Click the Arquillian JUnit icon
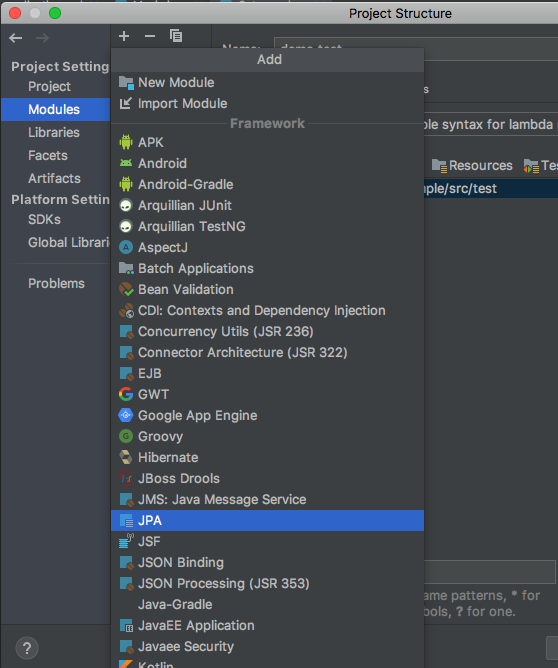Image resolution: width=558 pixels, height=668 pixels. click(x=126, y=205)
